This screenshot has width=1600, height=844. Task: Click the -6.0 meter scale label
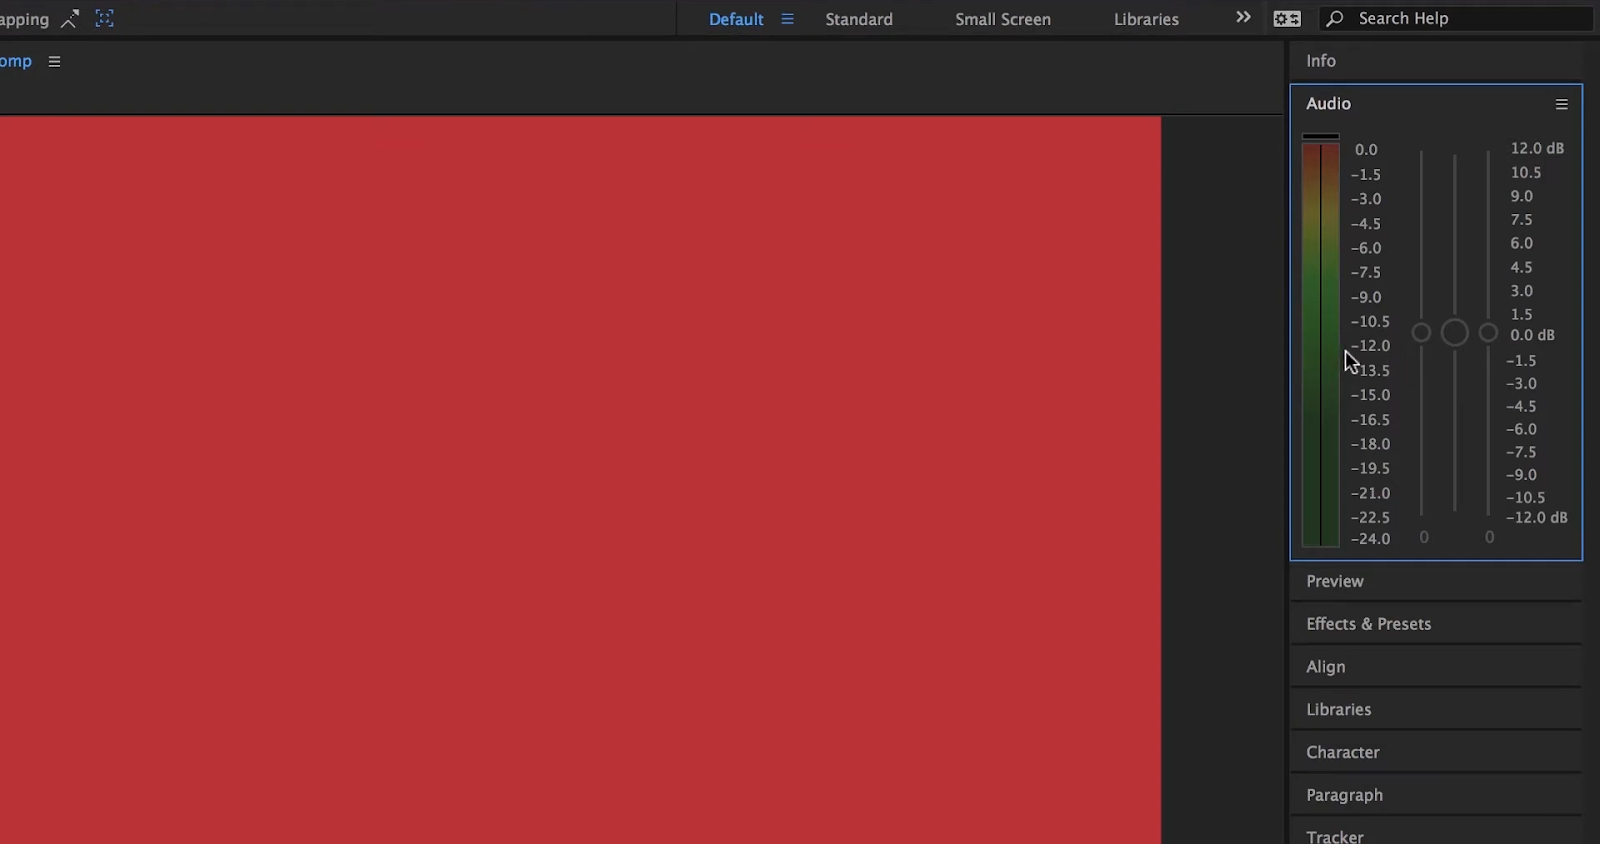(1366, 248)
